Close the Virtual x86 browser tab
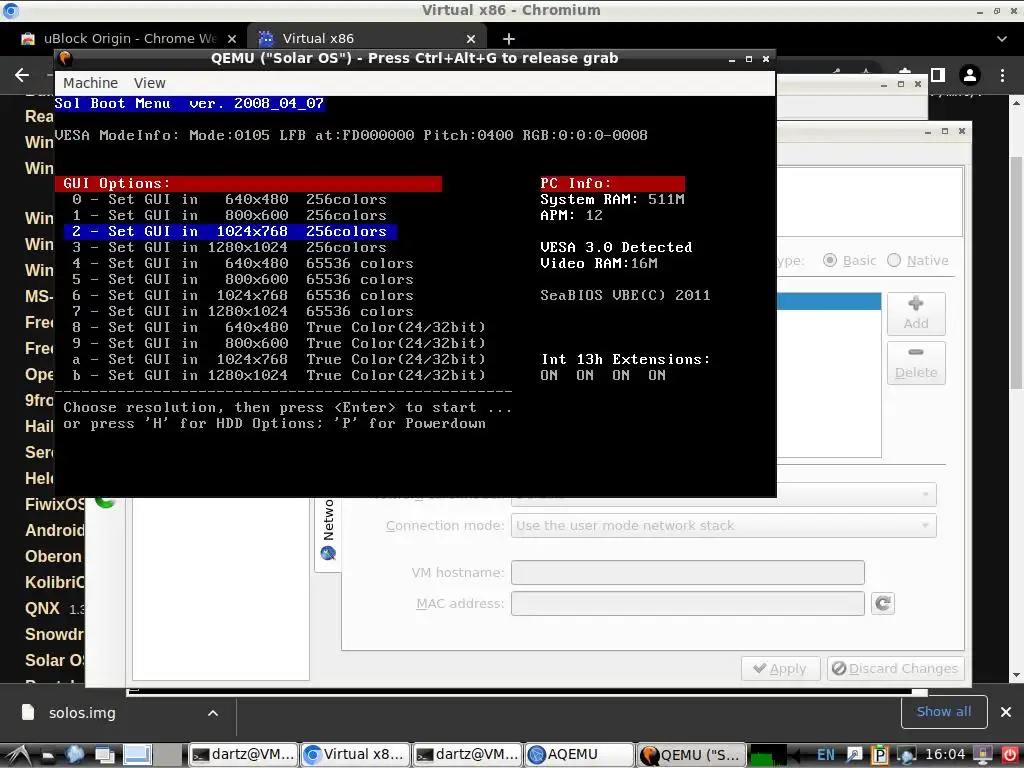1024x768 pixels. point(472,39)
